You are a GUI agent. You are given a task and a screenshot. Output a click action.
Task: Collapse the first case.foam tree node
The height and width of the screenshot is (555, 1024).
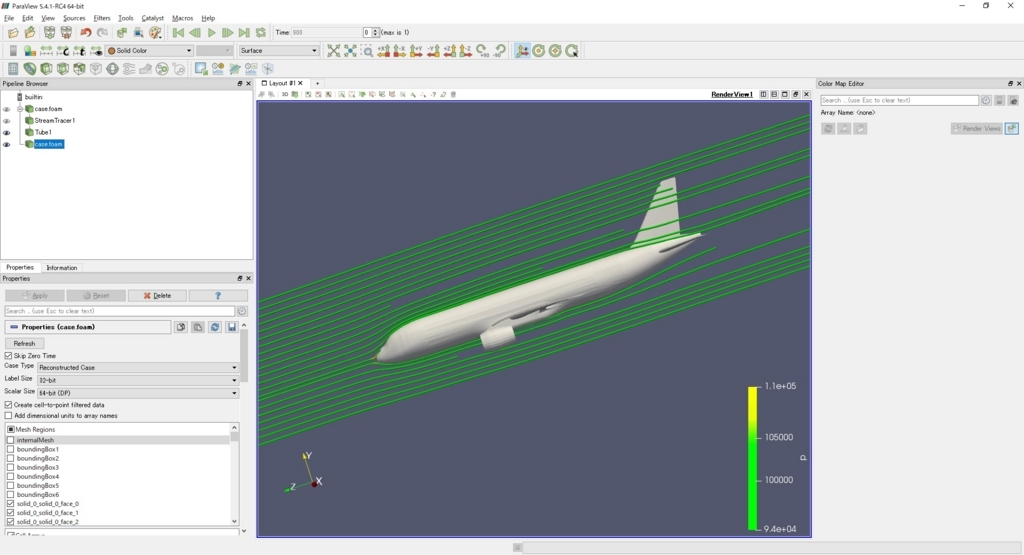(20, 109)
